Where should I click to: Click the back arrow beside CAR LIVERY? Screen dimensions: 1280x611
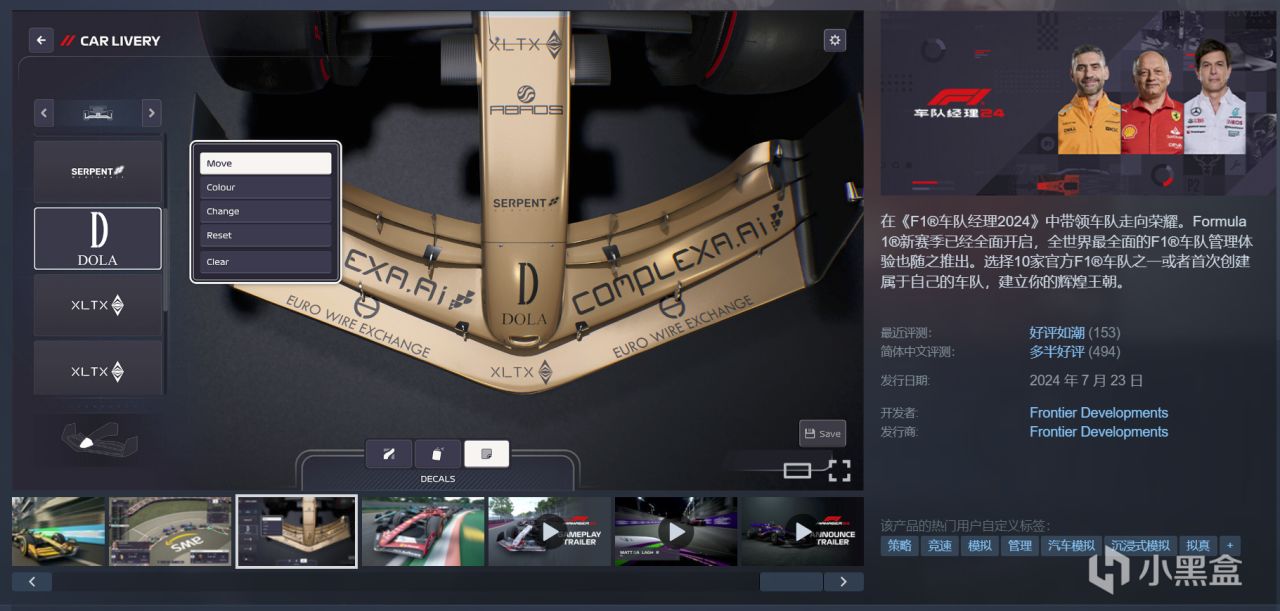click(41, 40)
